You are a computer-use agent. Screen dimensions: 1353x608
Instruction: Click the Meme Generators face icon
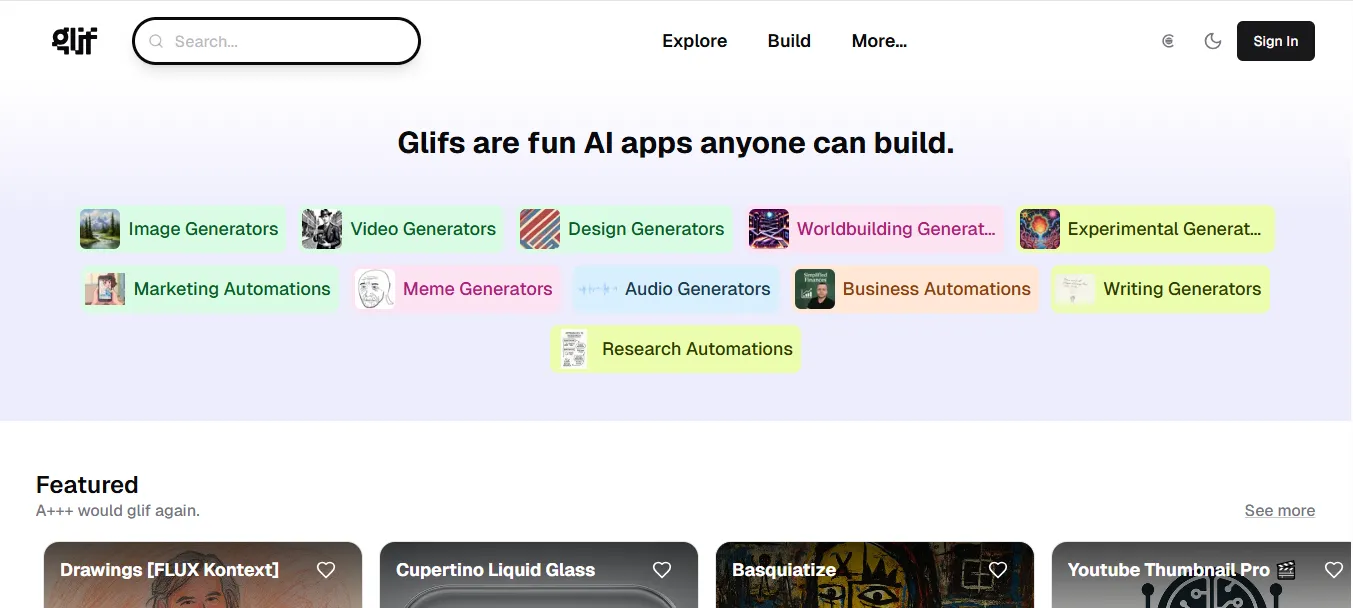(375, 289)
